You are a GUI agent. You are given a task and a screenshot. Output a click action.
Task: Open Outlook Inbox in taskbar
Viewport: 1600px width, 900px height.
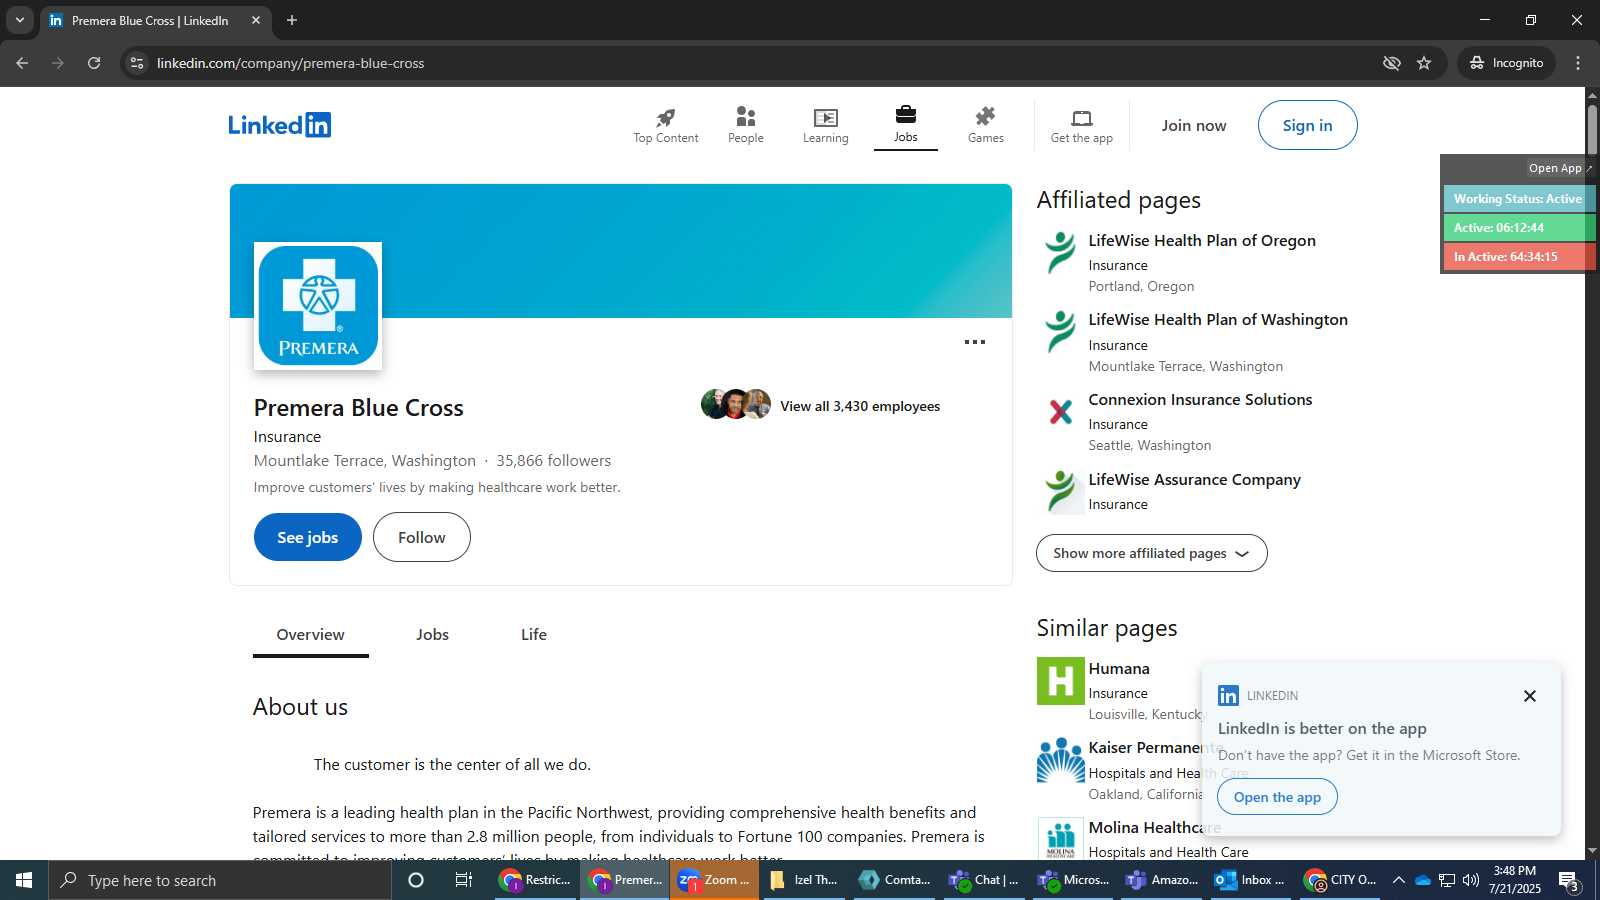pyautogui.click(x=1251, y=880)
